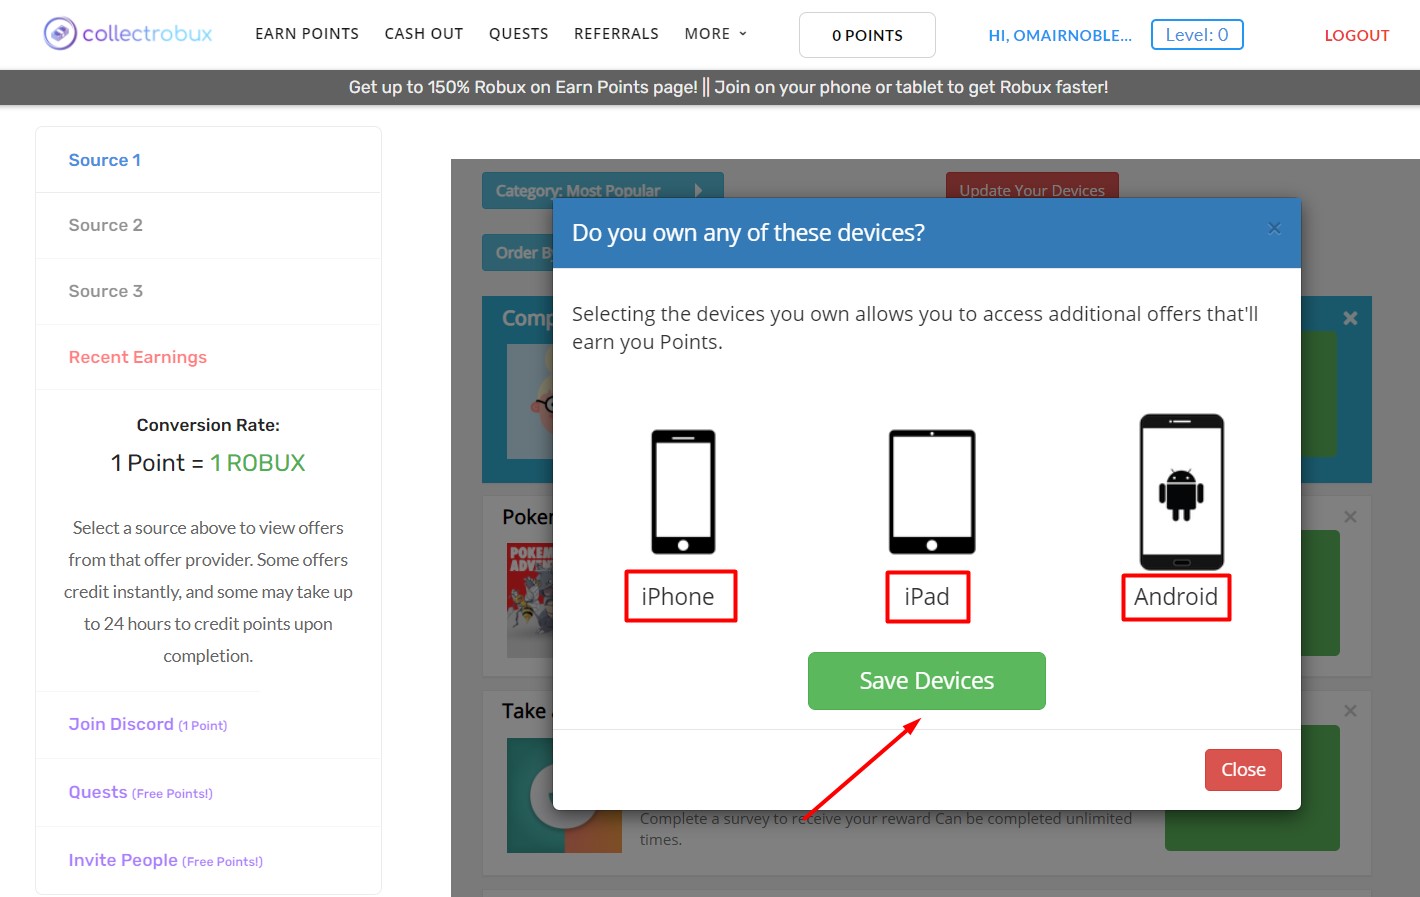Select the Android phone icon
The height and width of the screenshot is (897, 1420).
point(1182,492)
